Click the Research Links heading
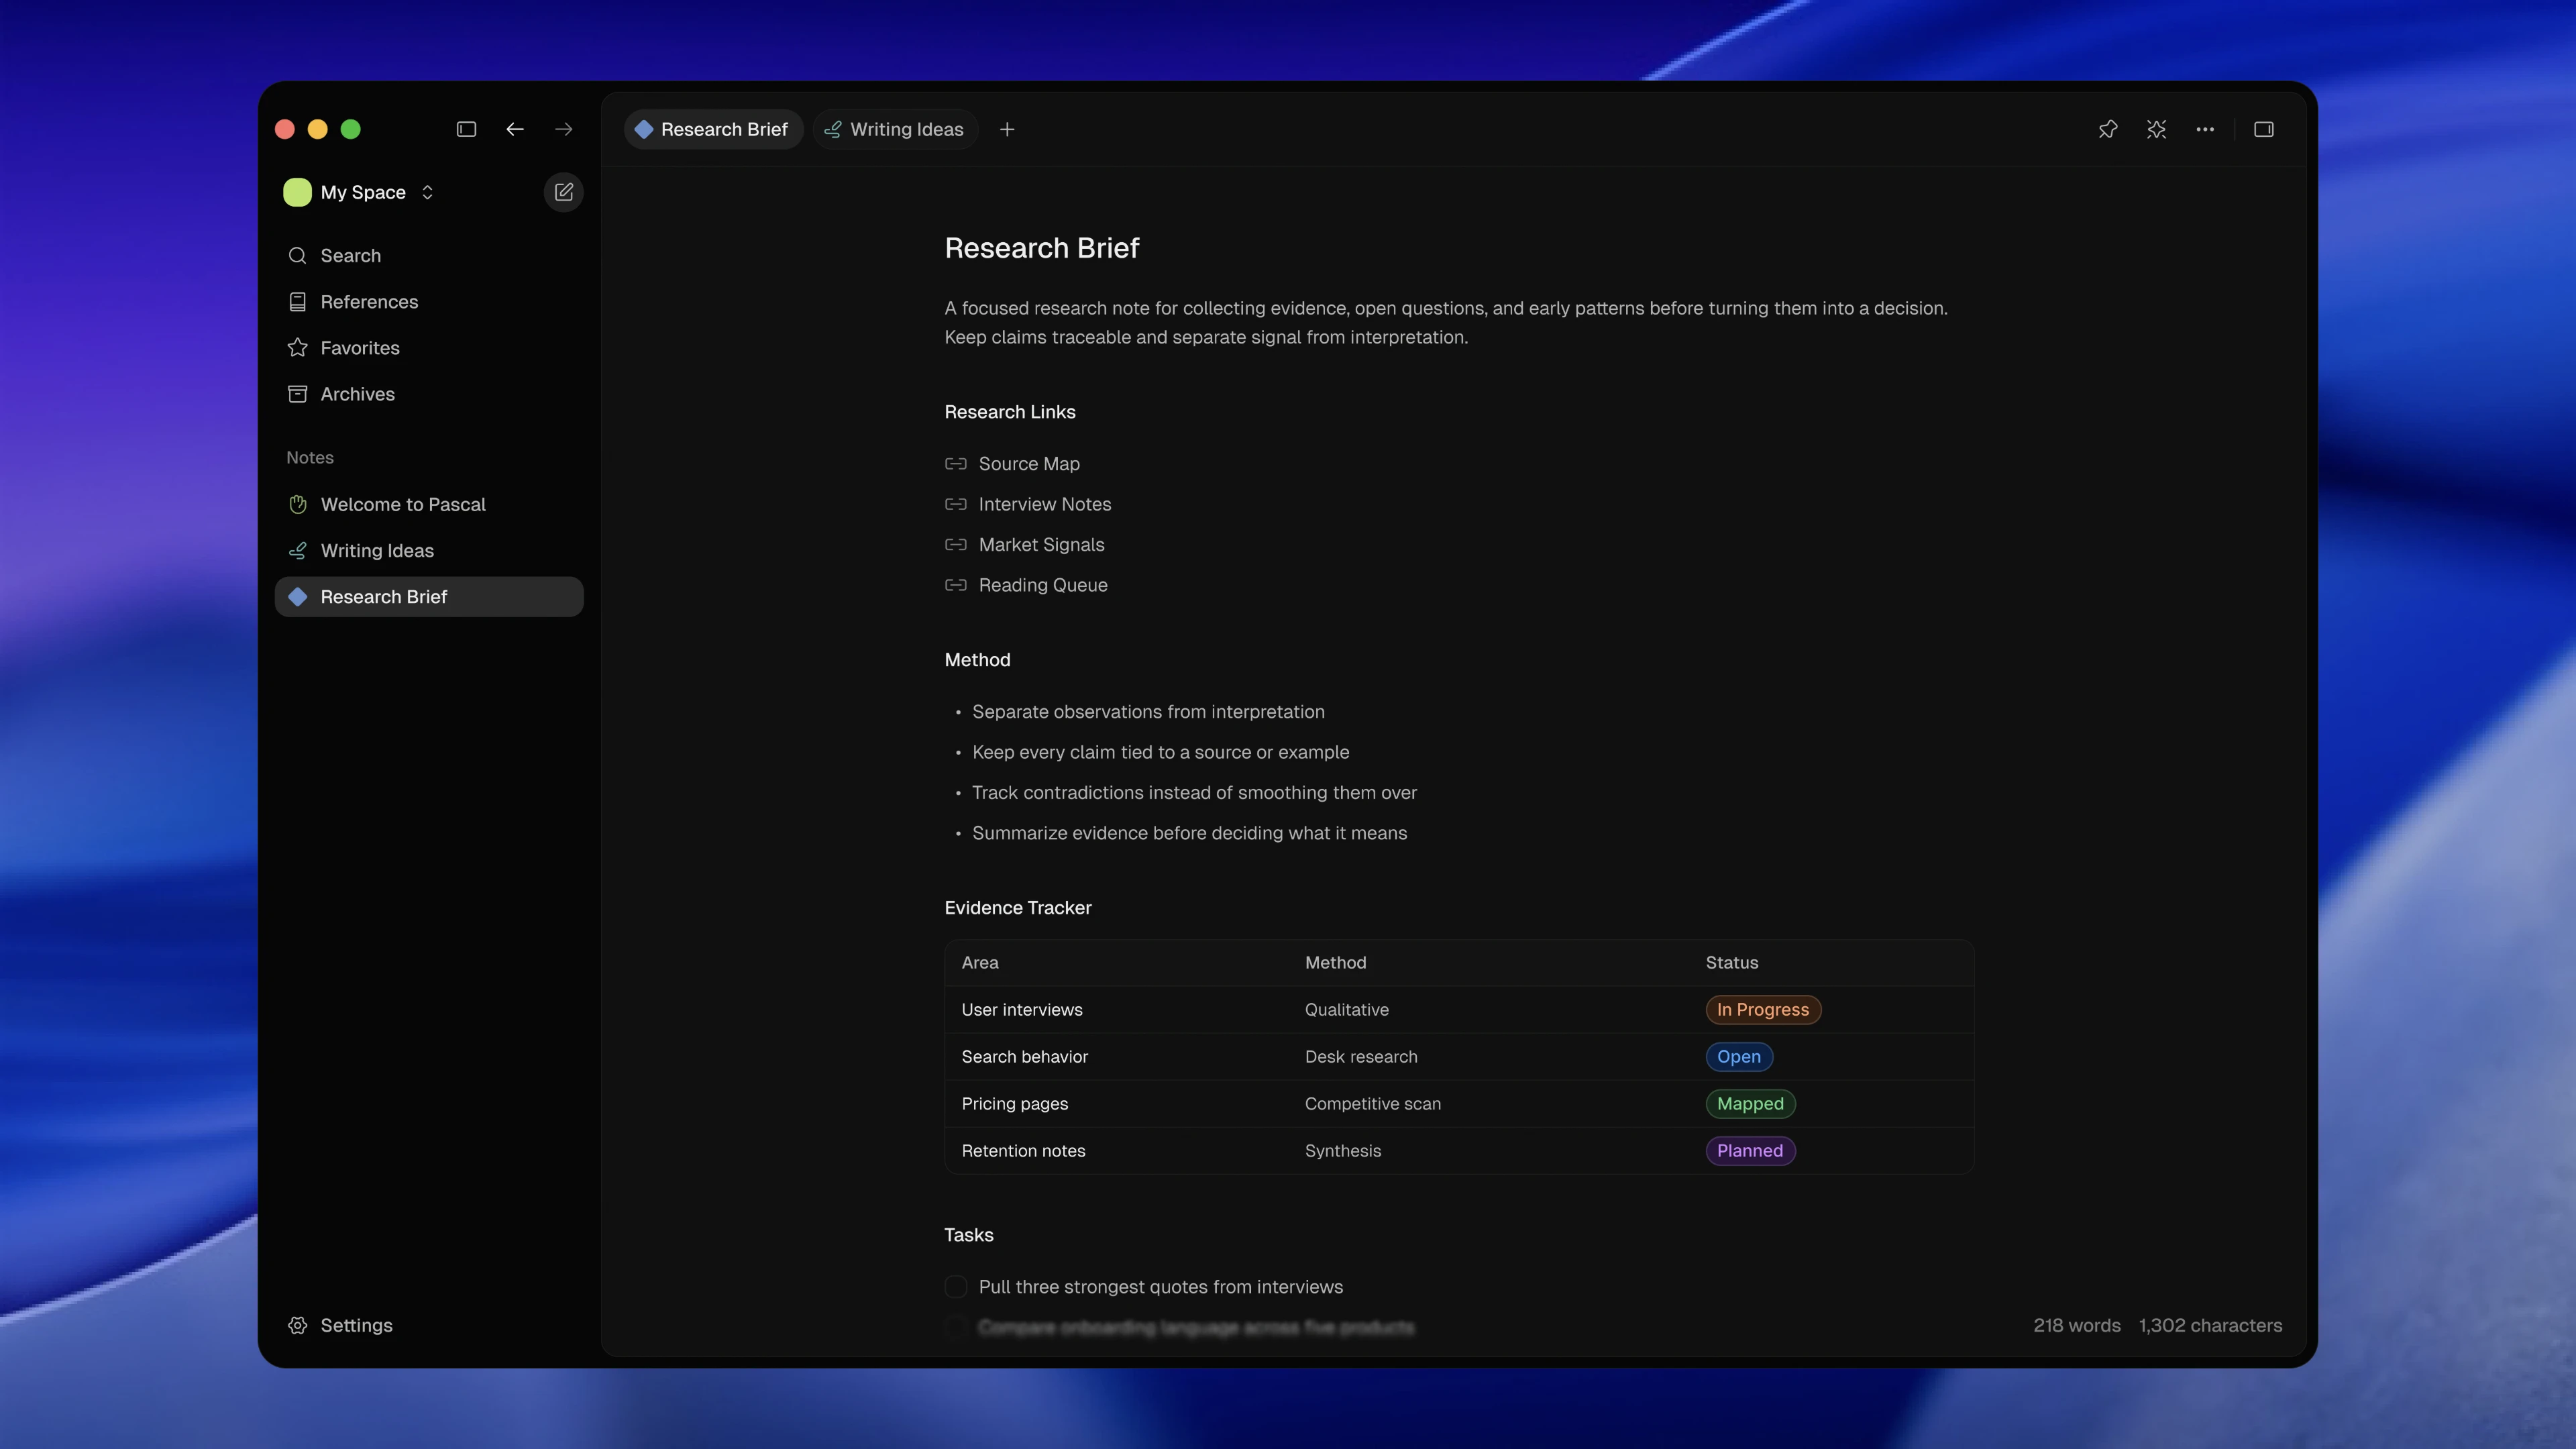The image size is (2576, 1449). point(1010,412)
